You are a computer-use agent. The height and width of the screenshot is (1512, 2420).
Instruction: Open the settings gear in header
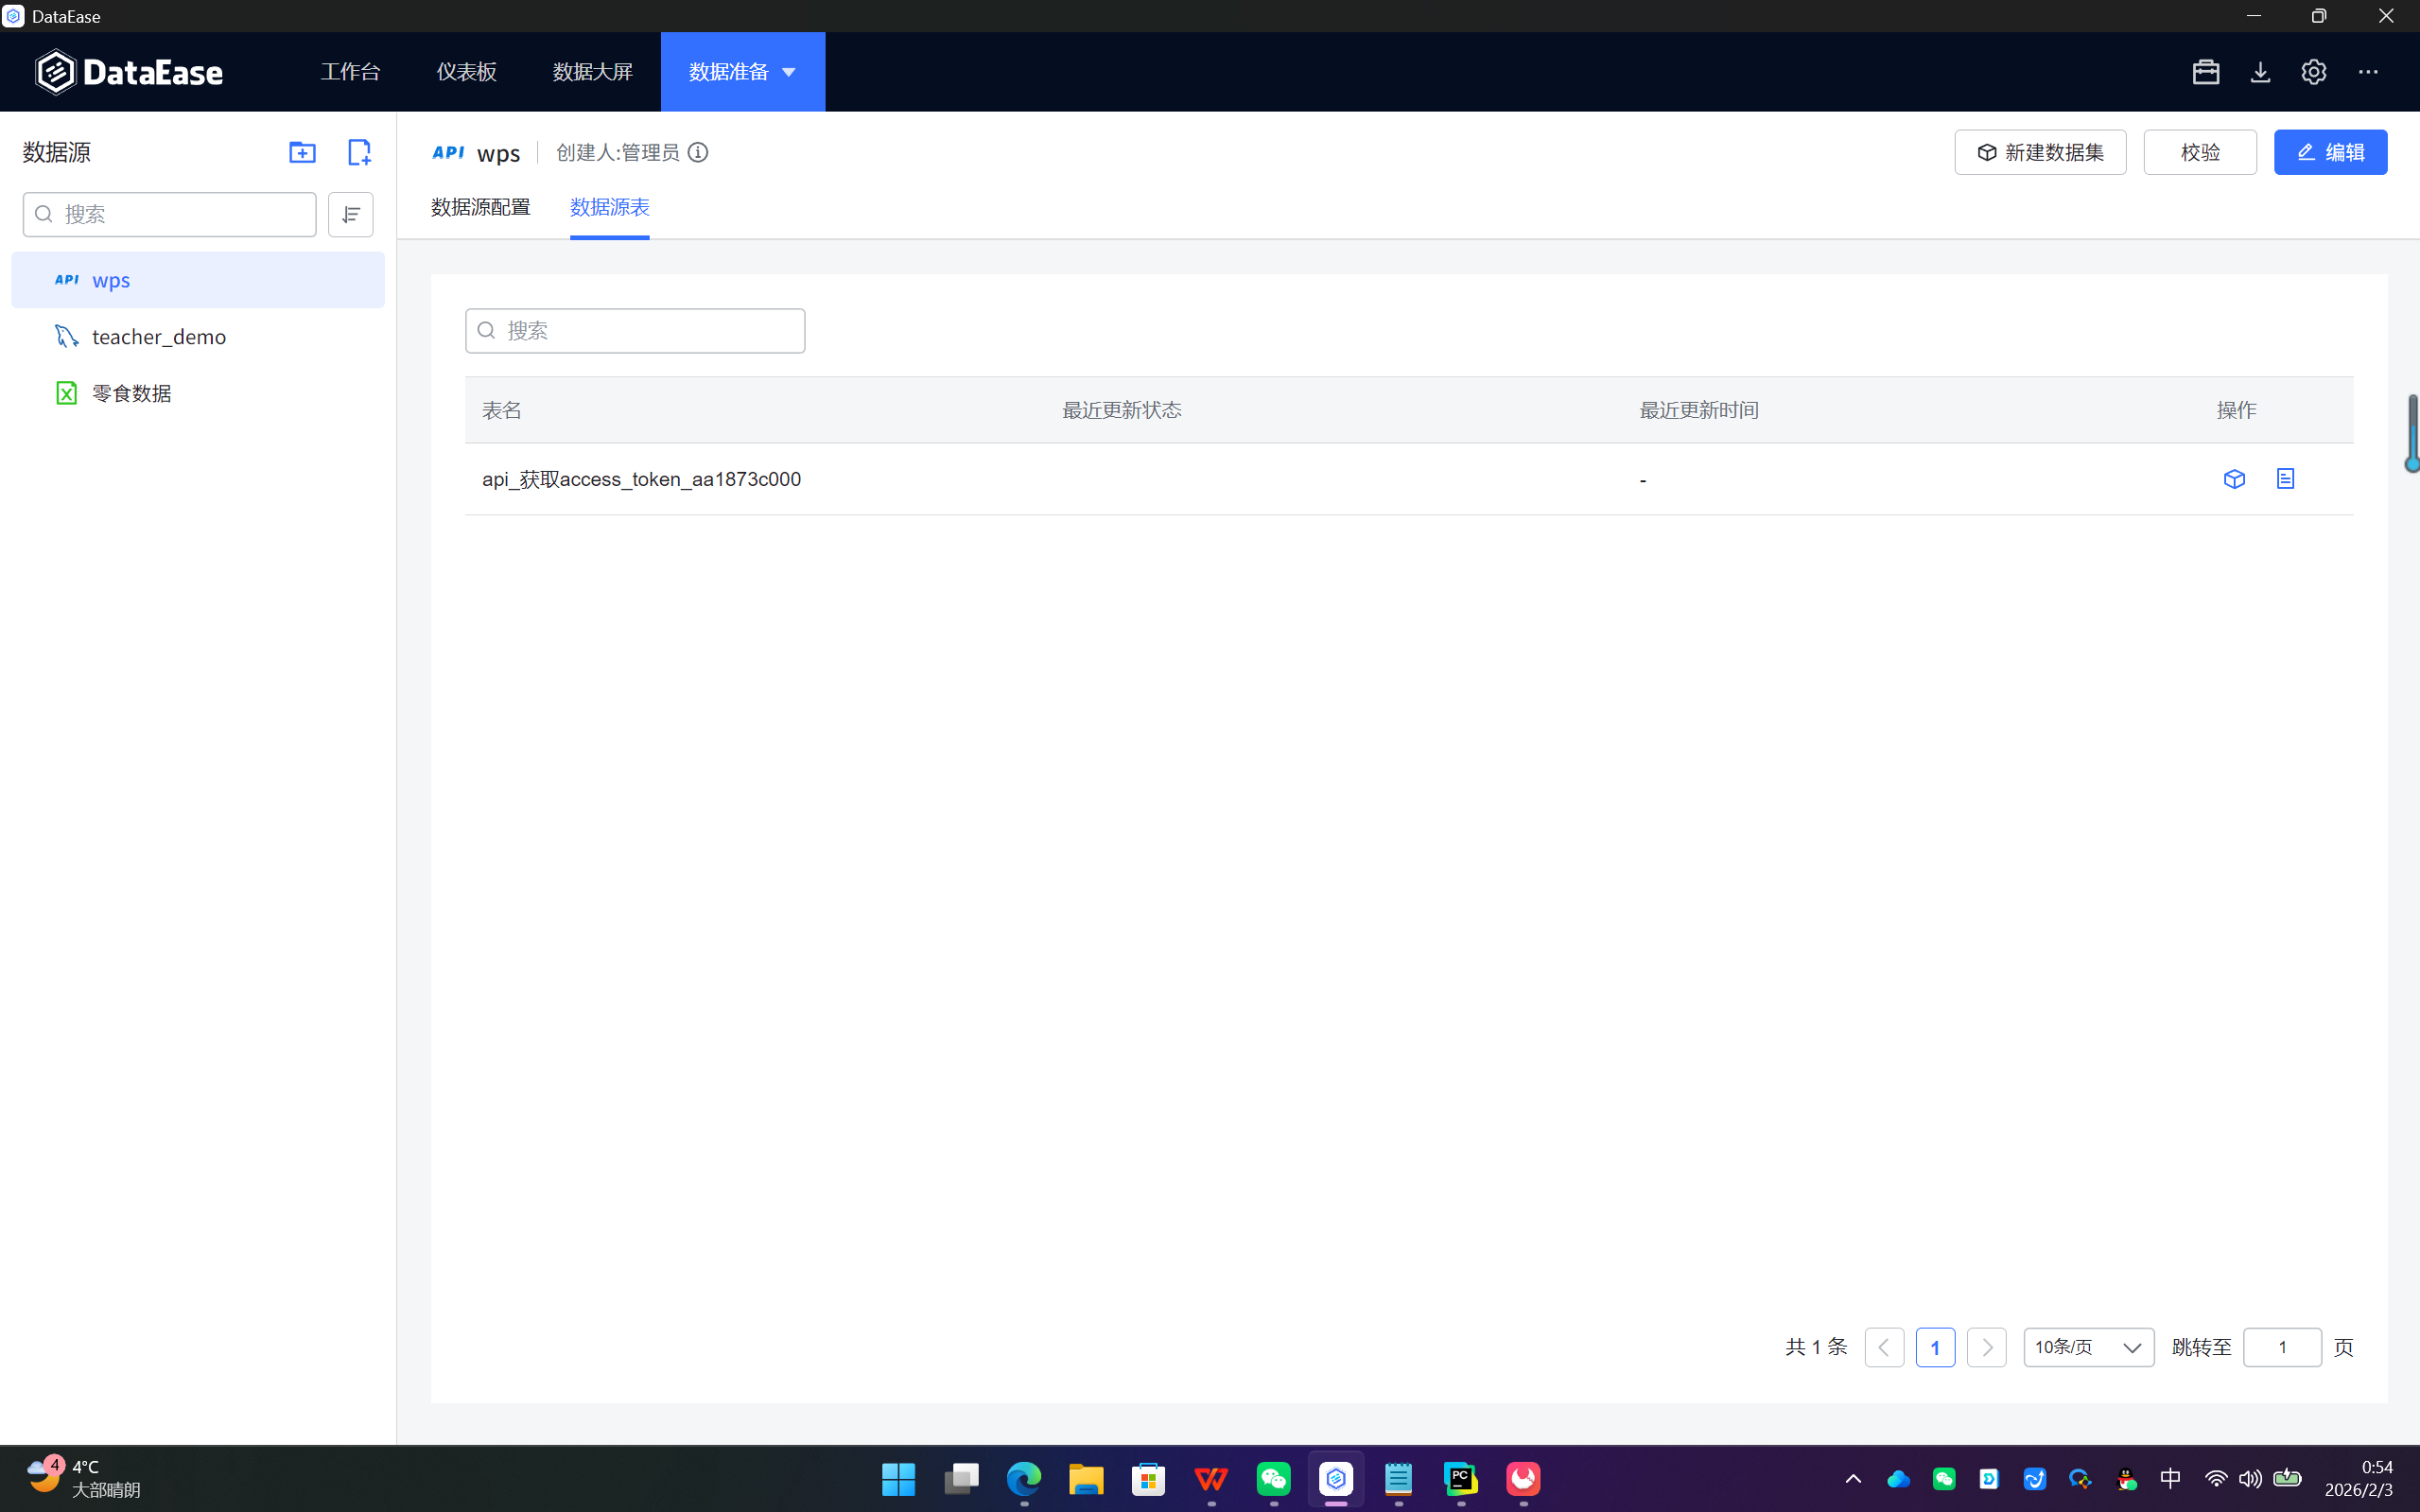click(x=2313, y=72)
